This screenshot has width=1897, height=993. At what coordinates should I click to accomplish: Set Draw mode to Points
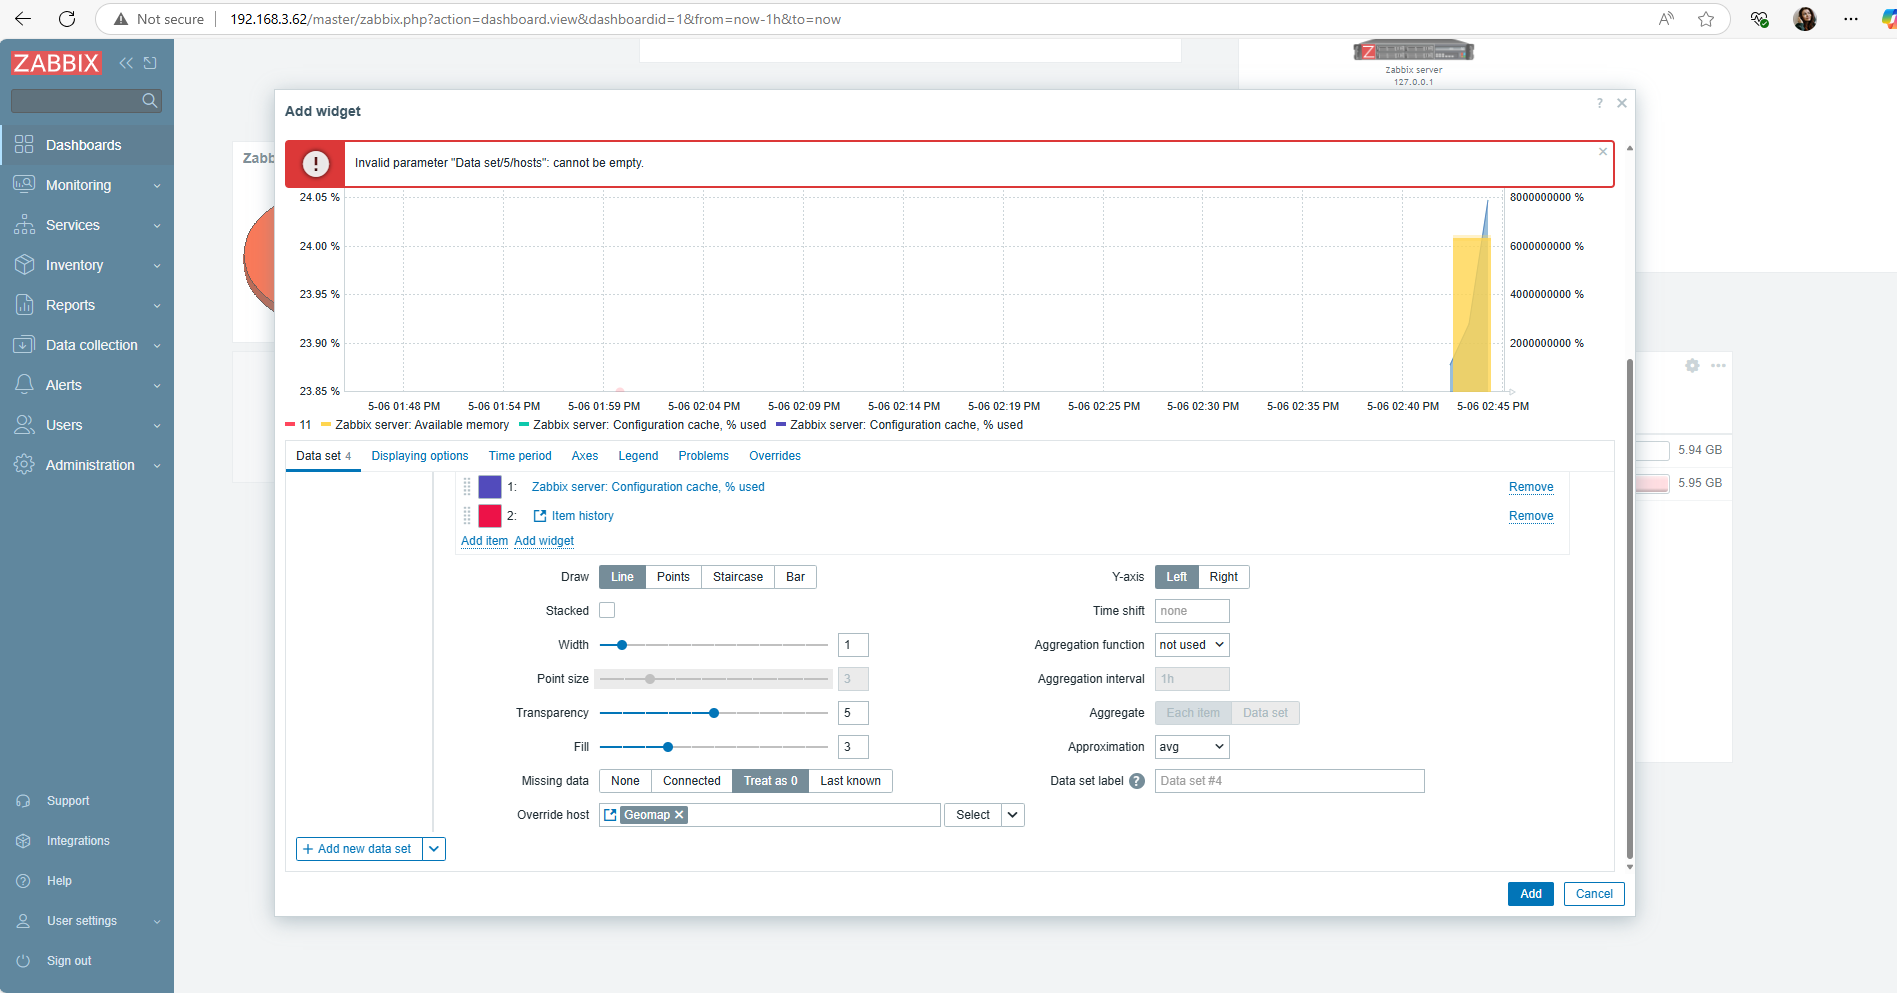click(673, 577)
